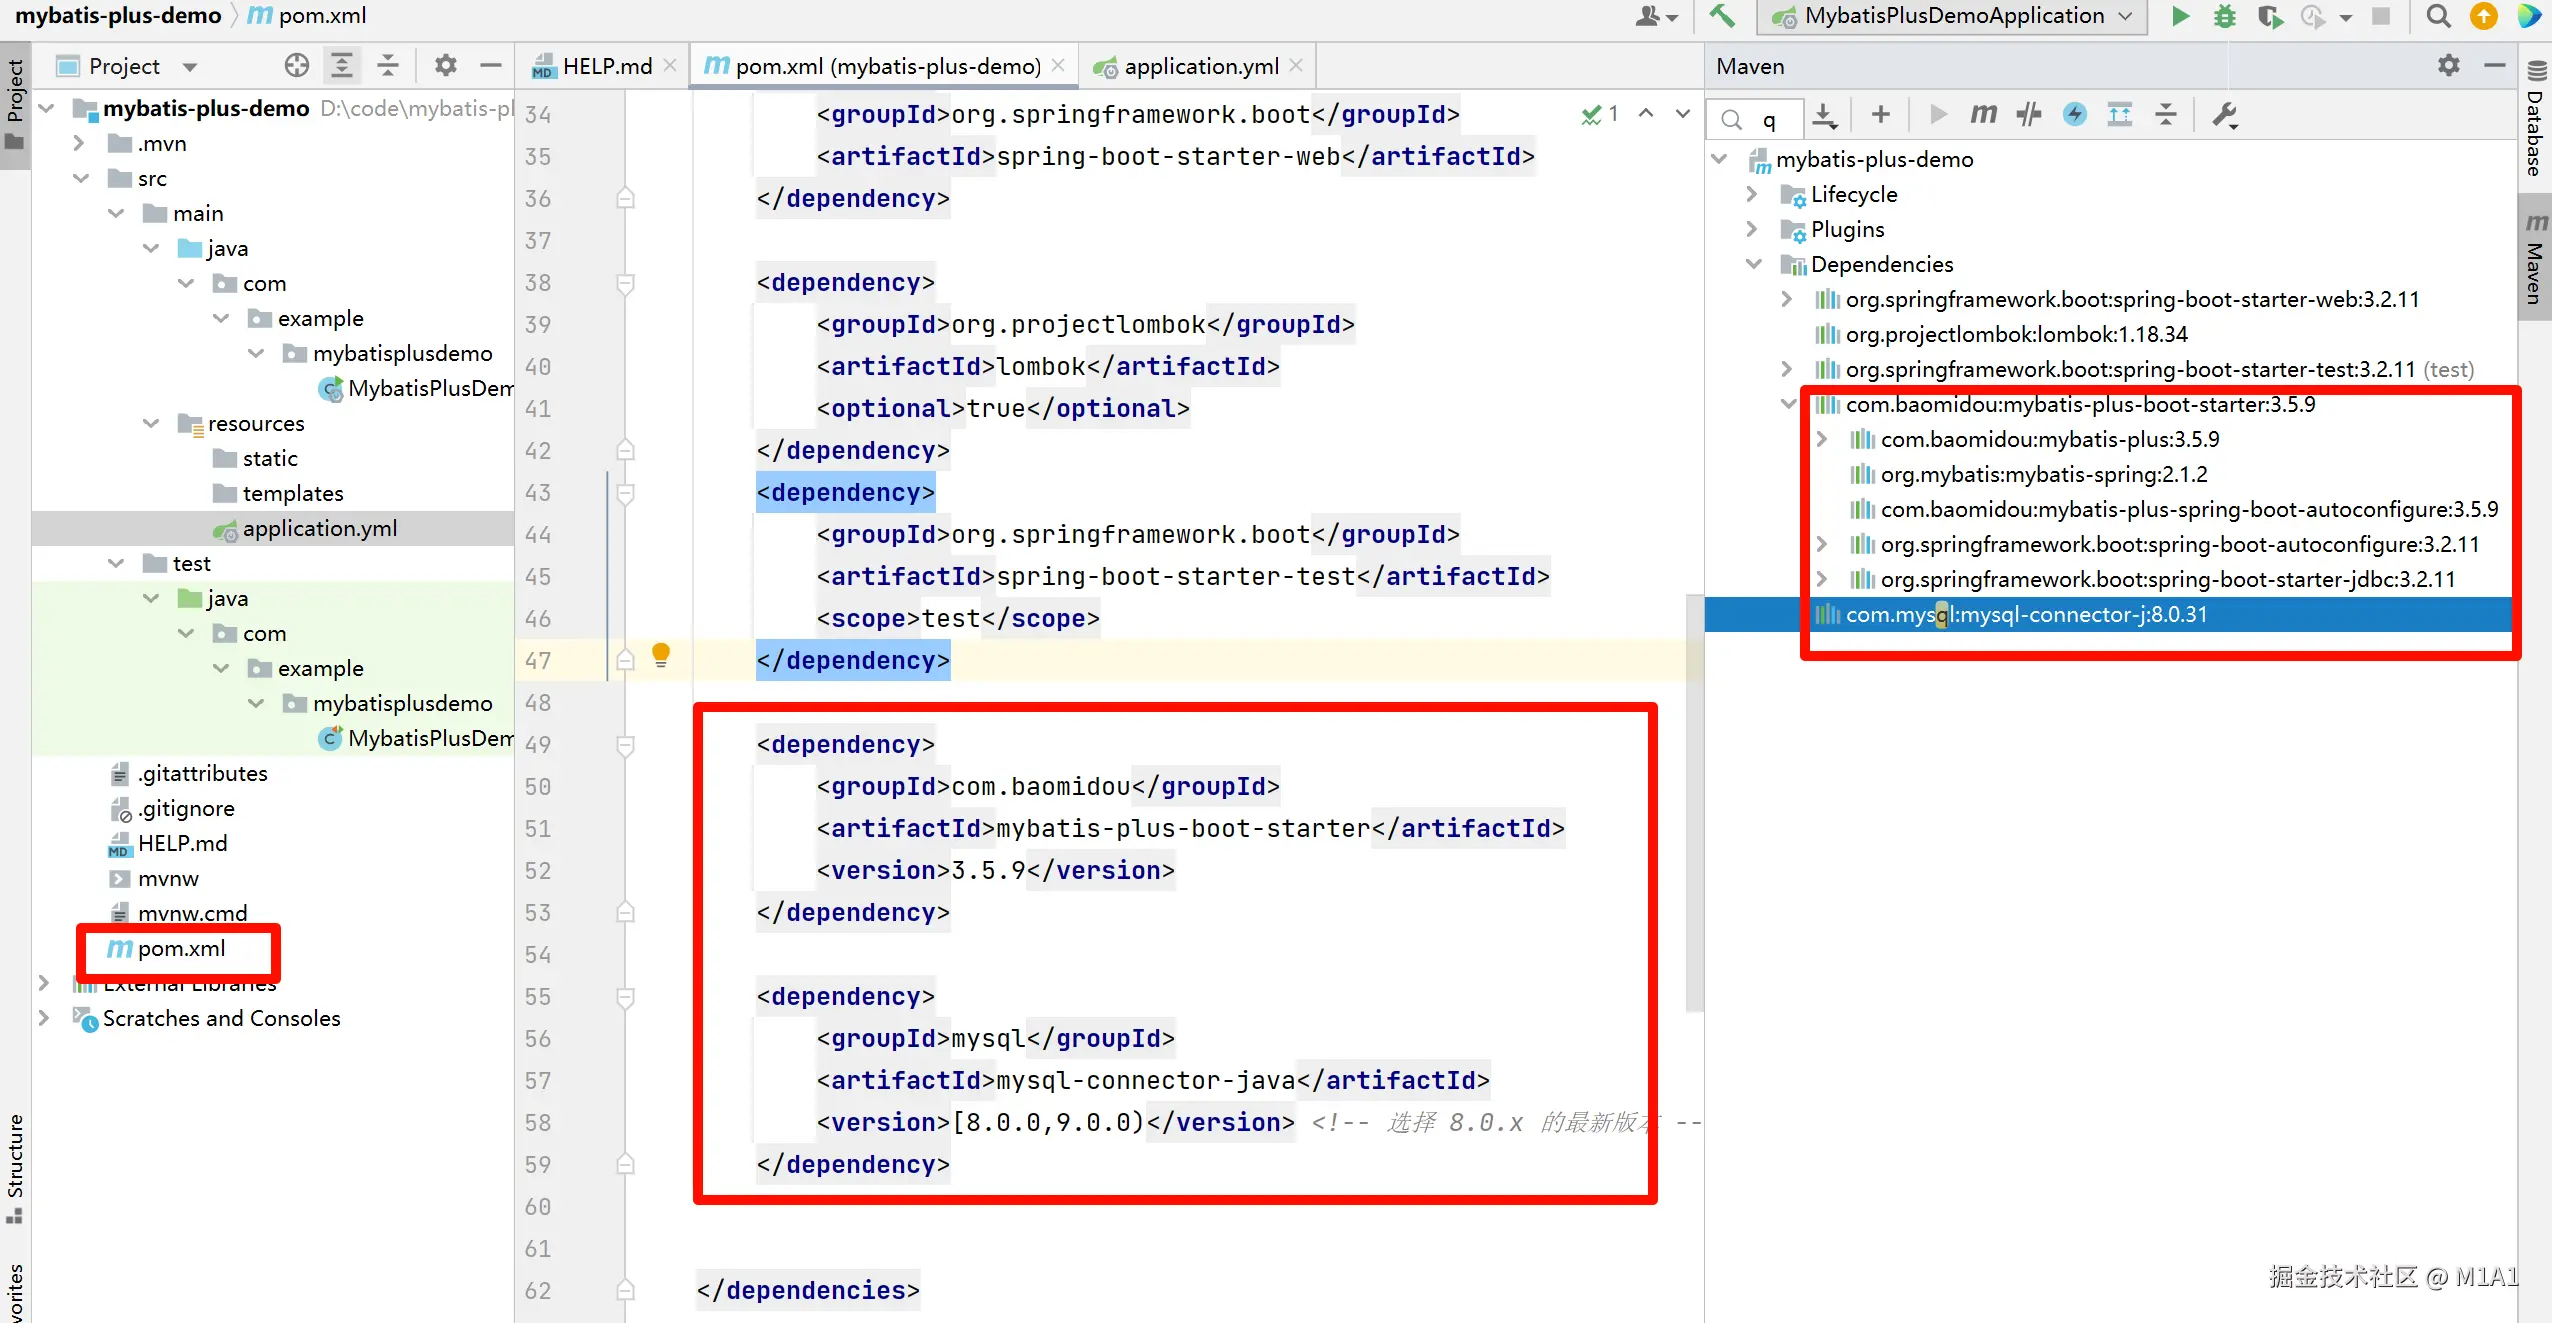
Task: Toggle Maven Offline Mode button
Action: (2028, 115)
